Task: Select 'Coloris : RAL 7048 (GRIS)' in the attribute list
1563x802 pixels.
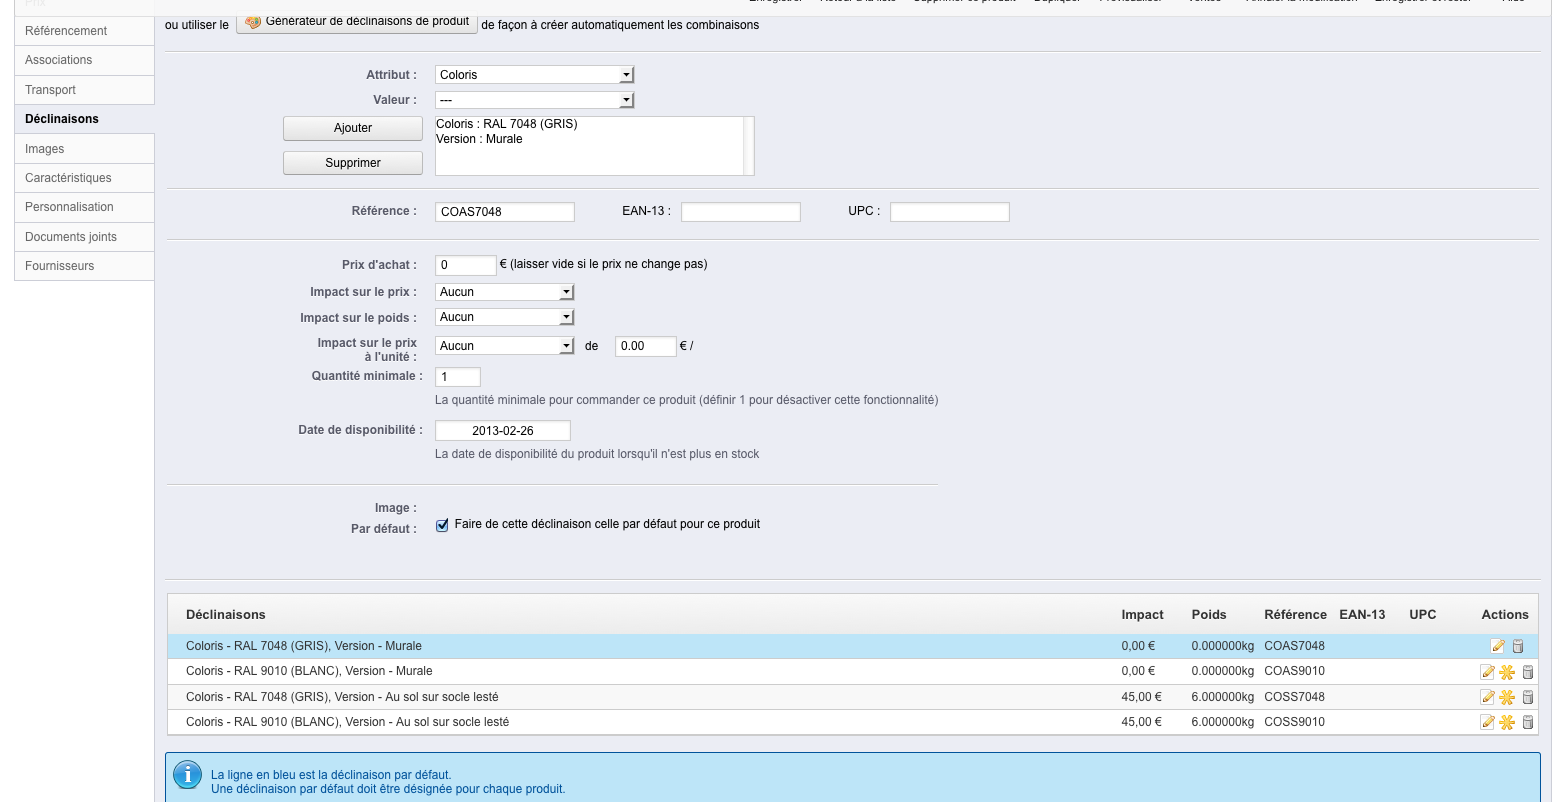Action: (507, 125)
